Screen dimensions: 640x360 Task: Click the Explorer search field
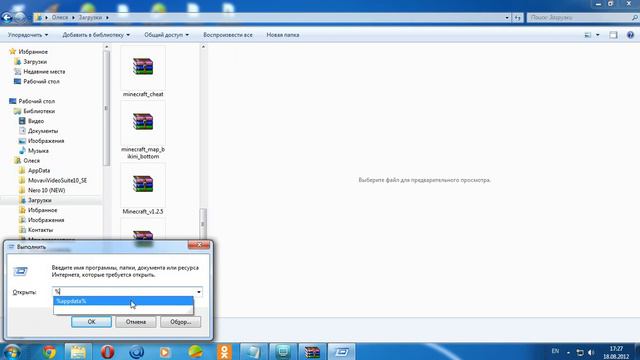coord(582,18)
